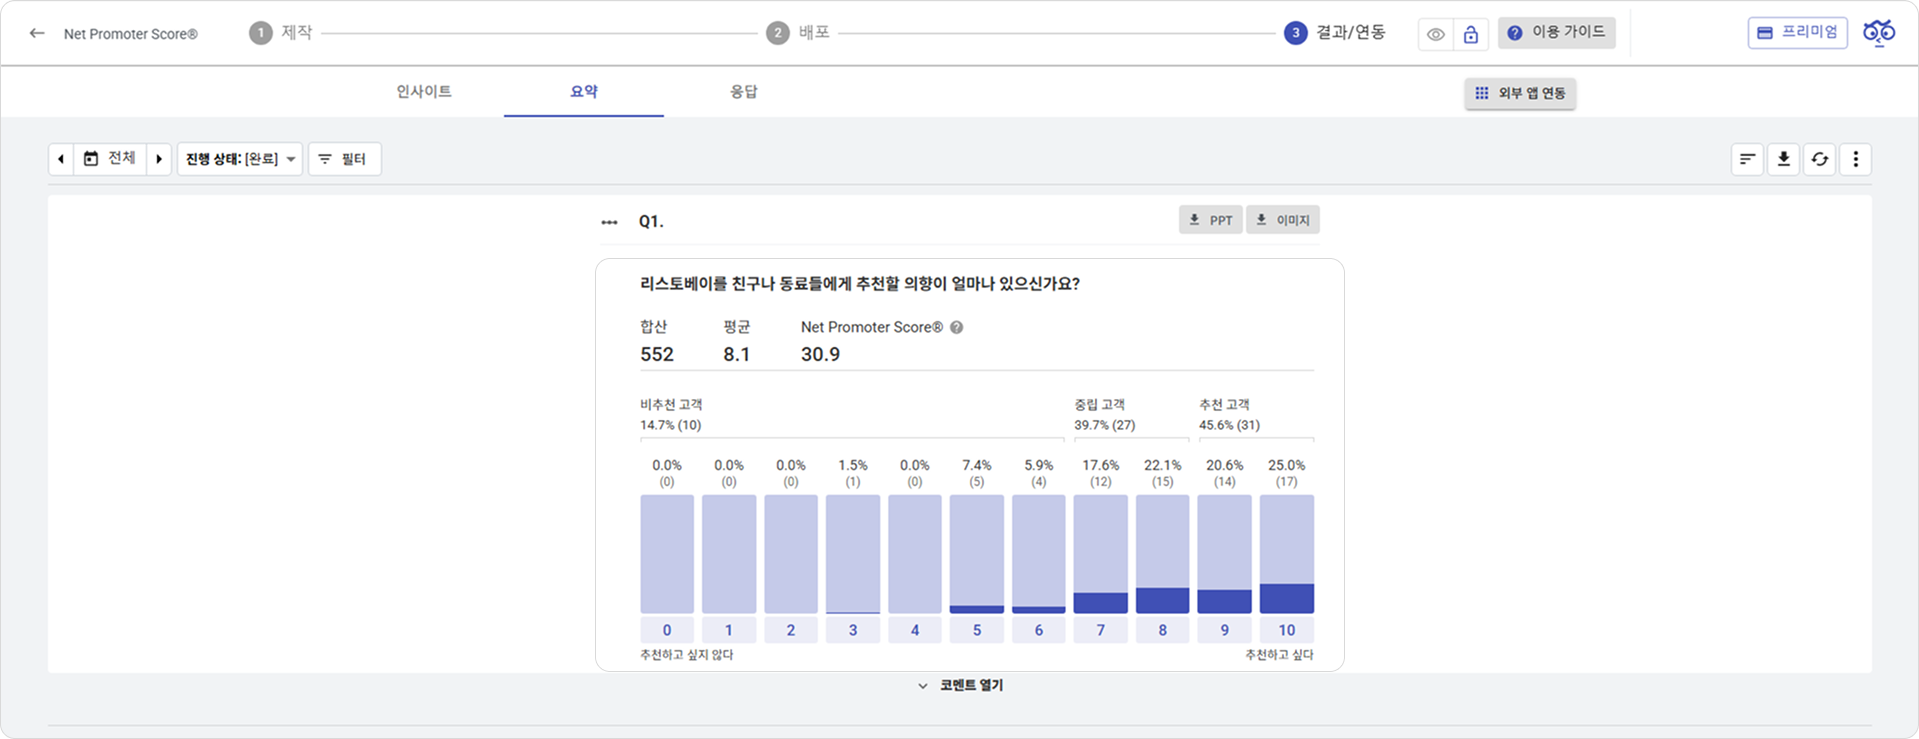Switch to the 응답 tab
Viewport: 1919px width, 739px height.
[x=743, y=92]
